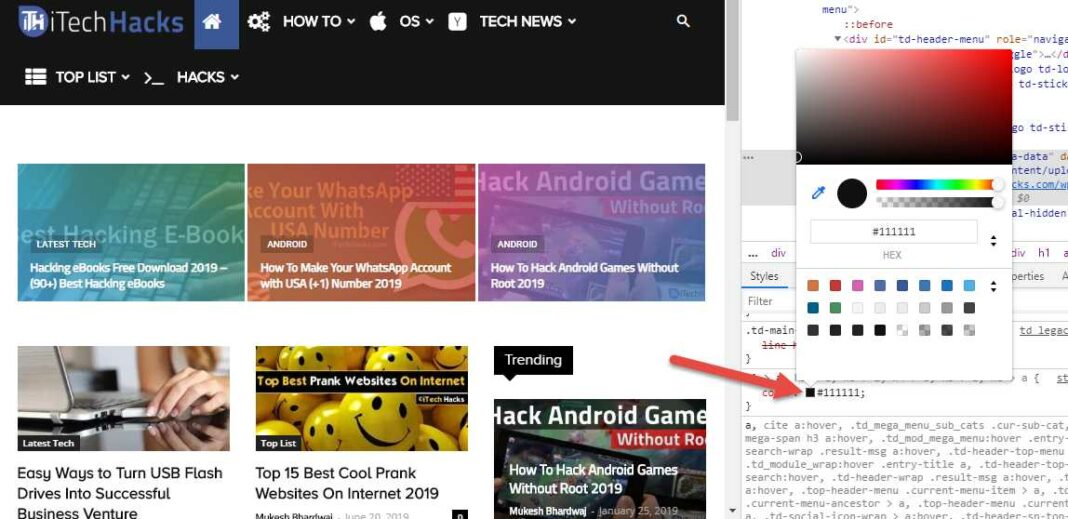Switch color format with HEX arrows
Screen dimensions: 1068x519
993,241
